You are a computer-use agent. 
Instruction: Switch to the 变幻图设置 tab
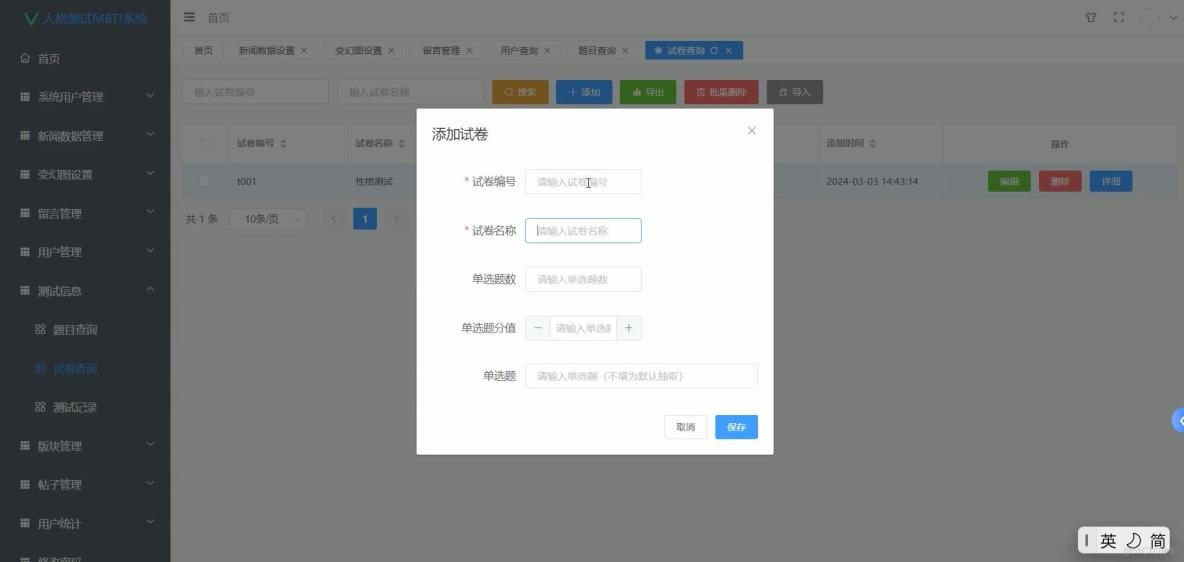pos(358,51)
